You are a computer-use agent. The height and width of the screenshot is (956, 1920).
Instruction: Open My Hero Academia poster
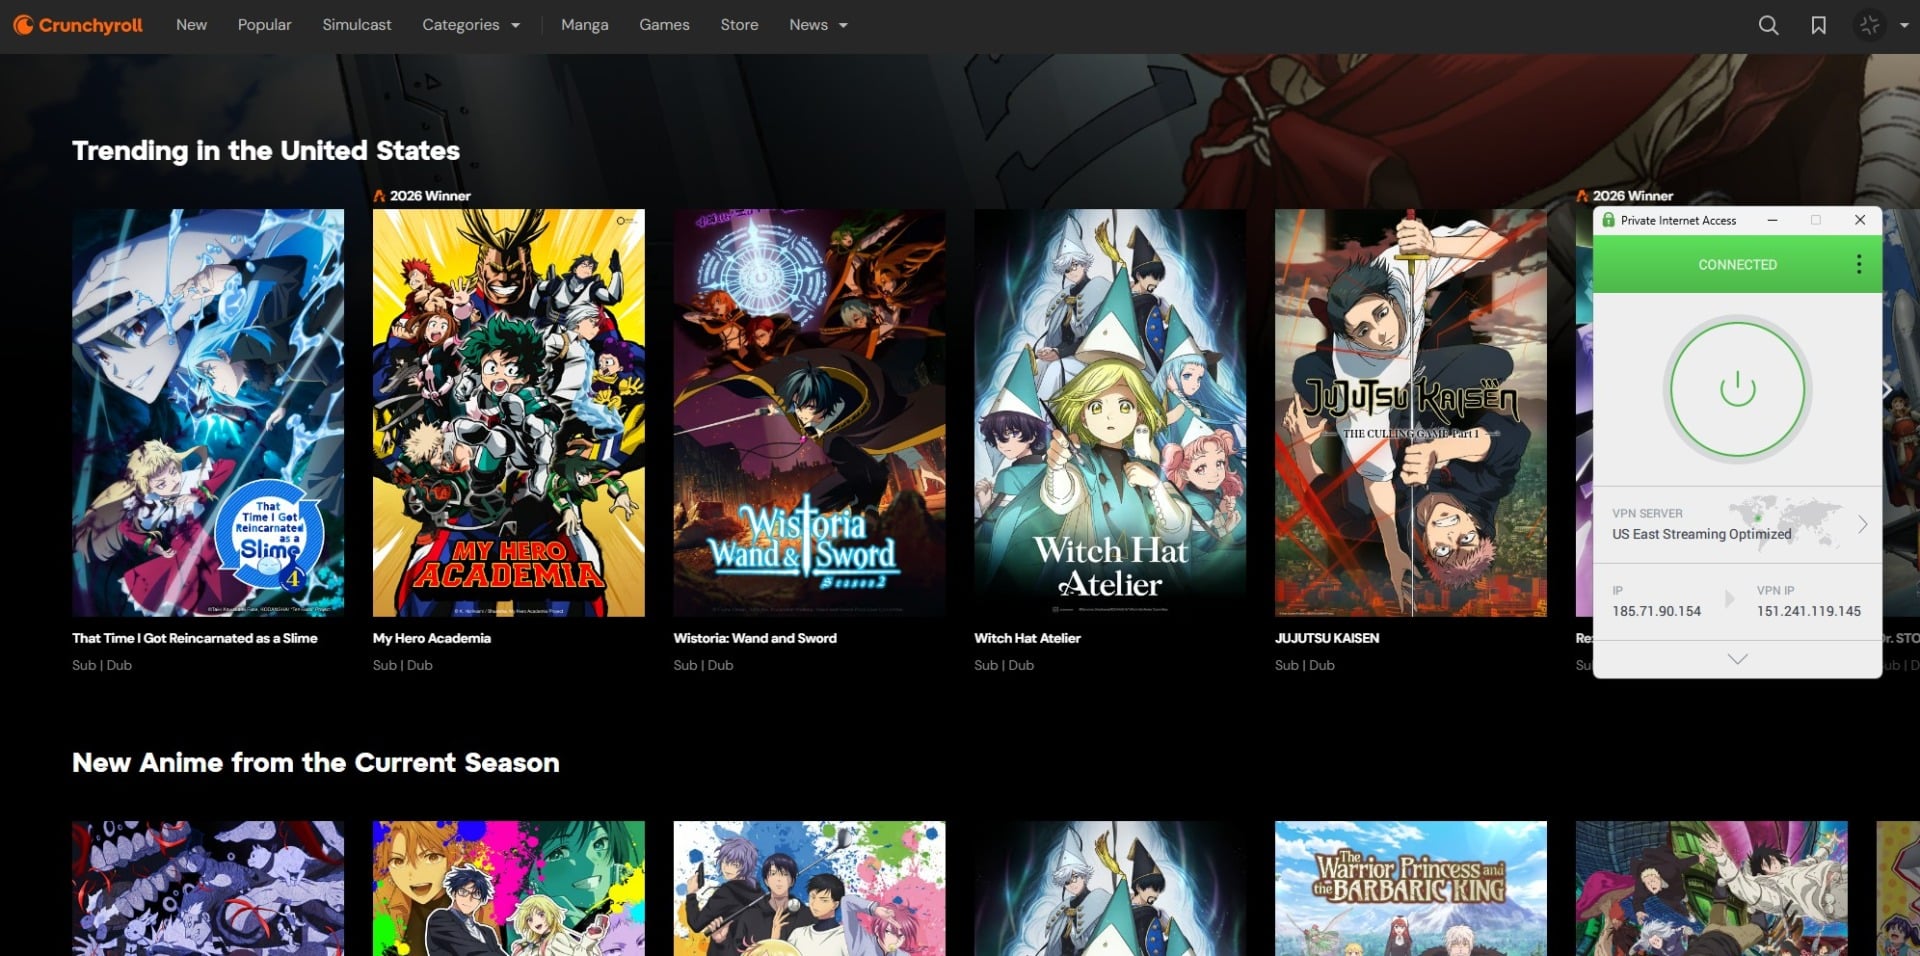click(508, 412)
